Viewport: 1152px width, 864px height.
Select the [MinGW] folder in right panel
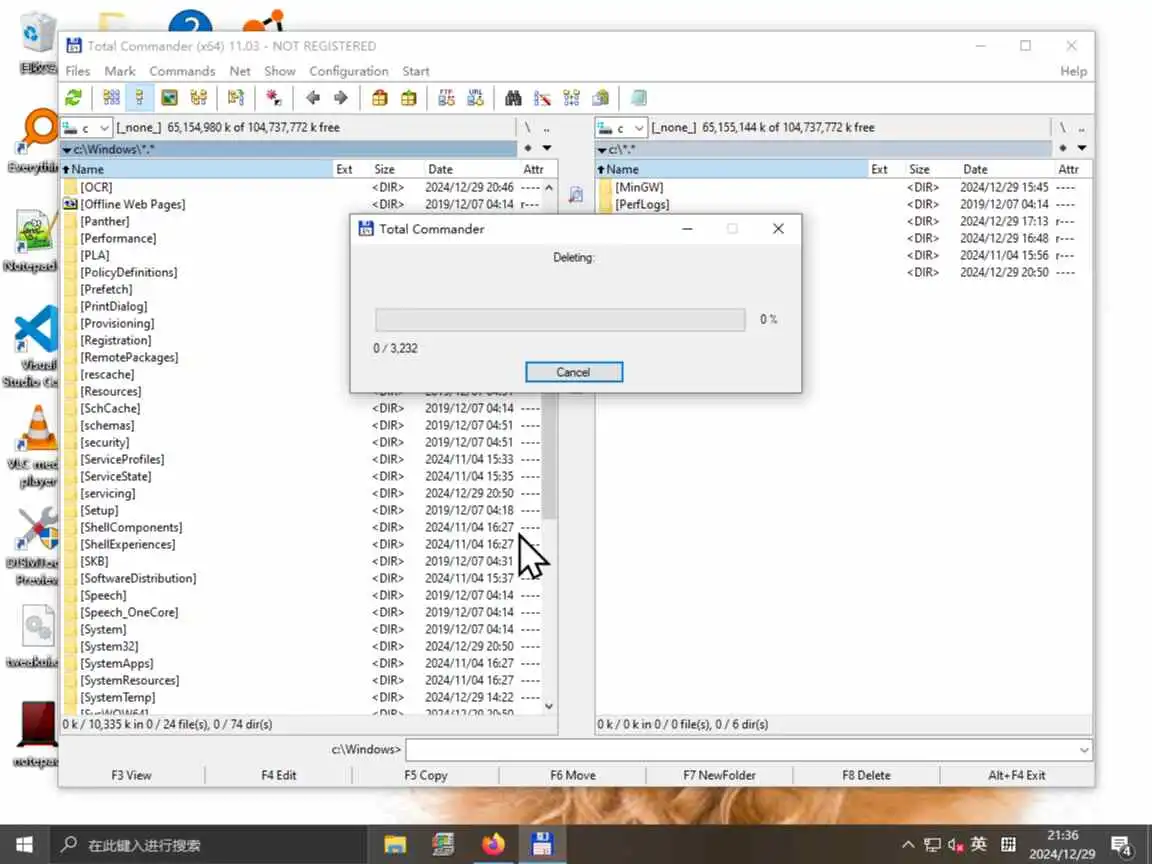[x=843, y=187]
